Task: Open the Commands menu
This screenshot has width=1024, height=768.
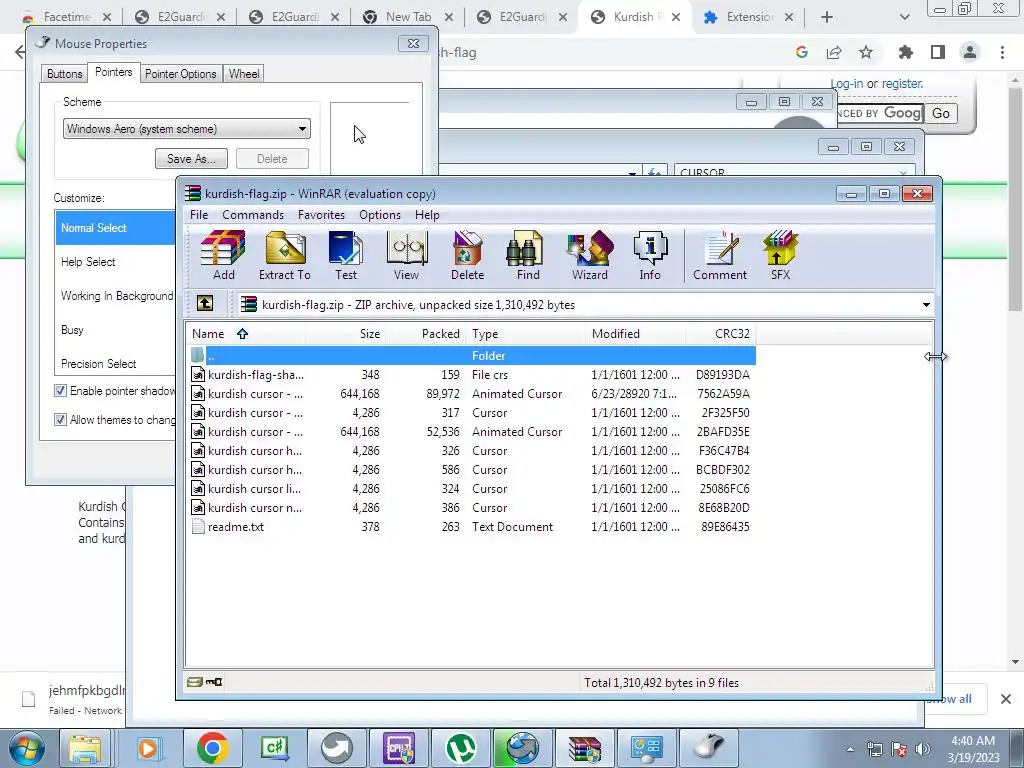Action: [x=253, y=215]
